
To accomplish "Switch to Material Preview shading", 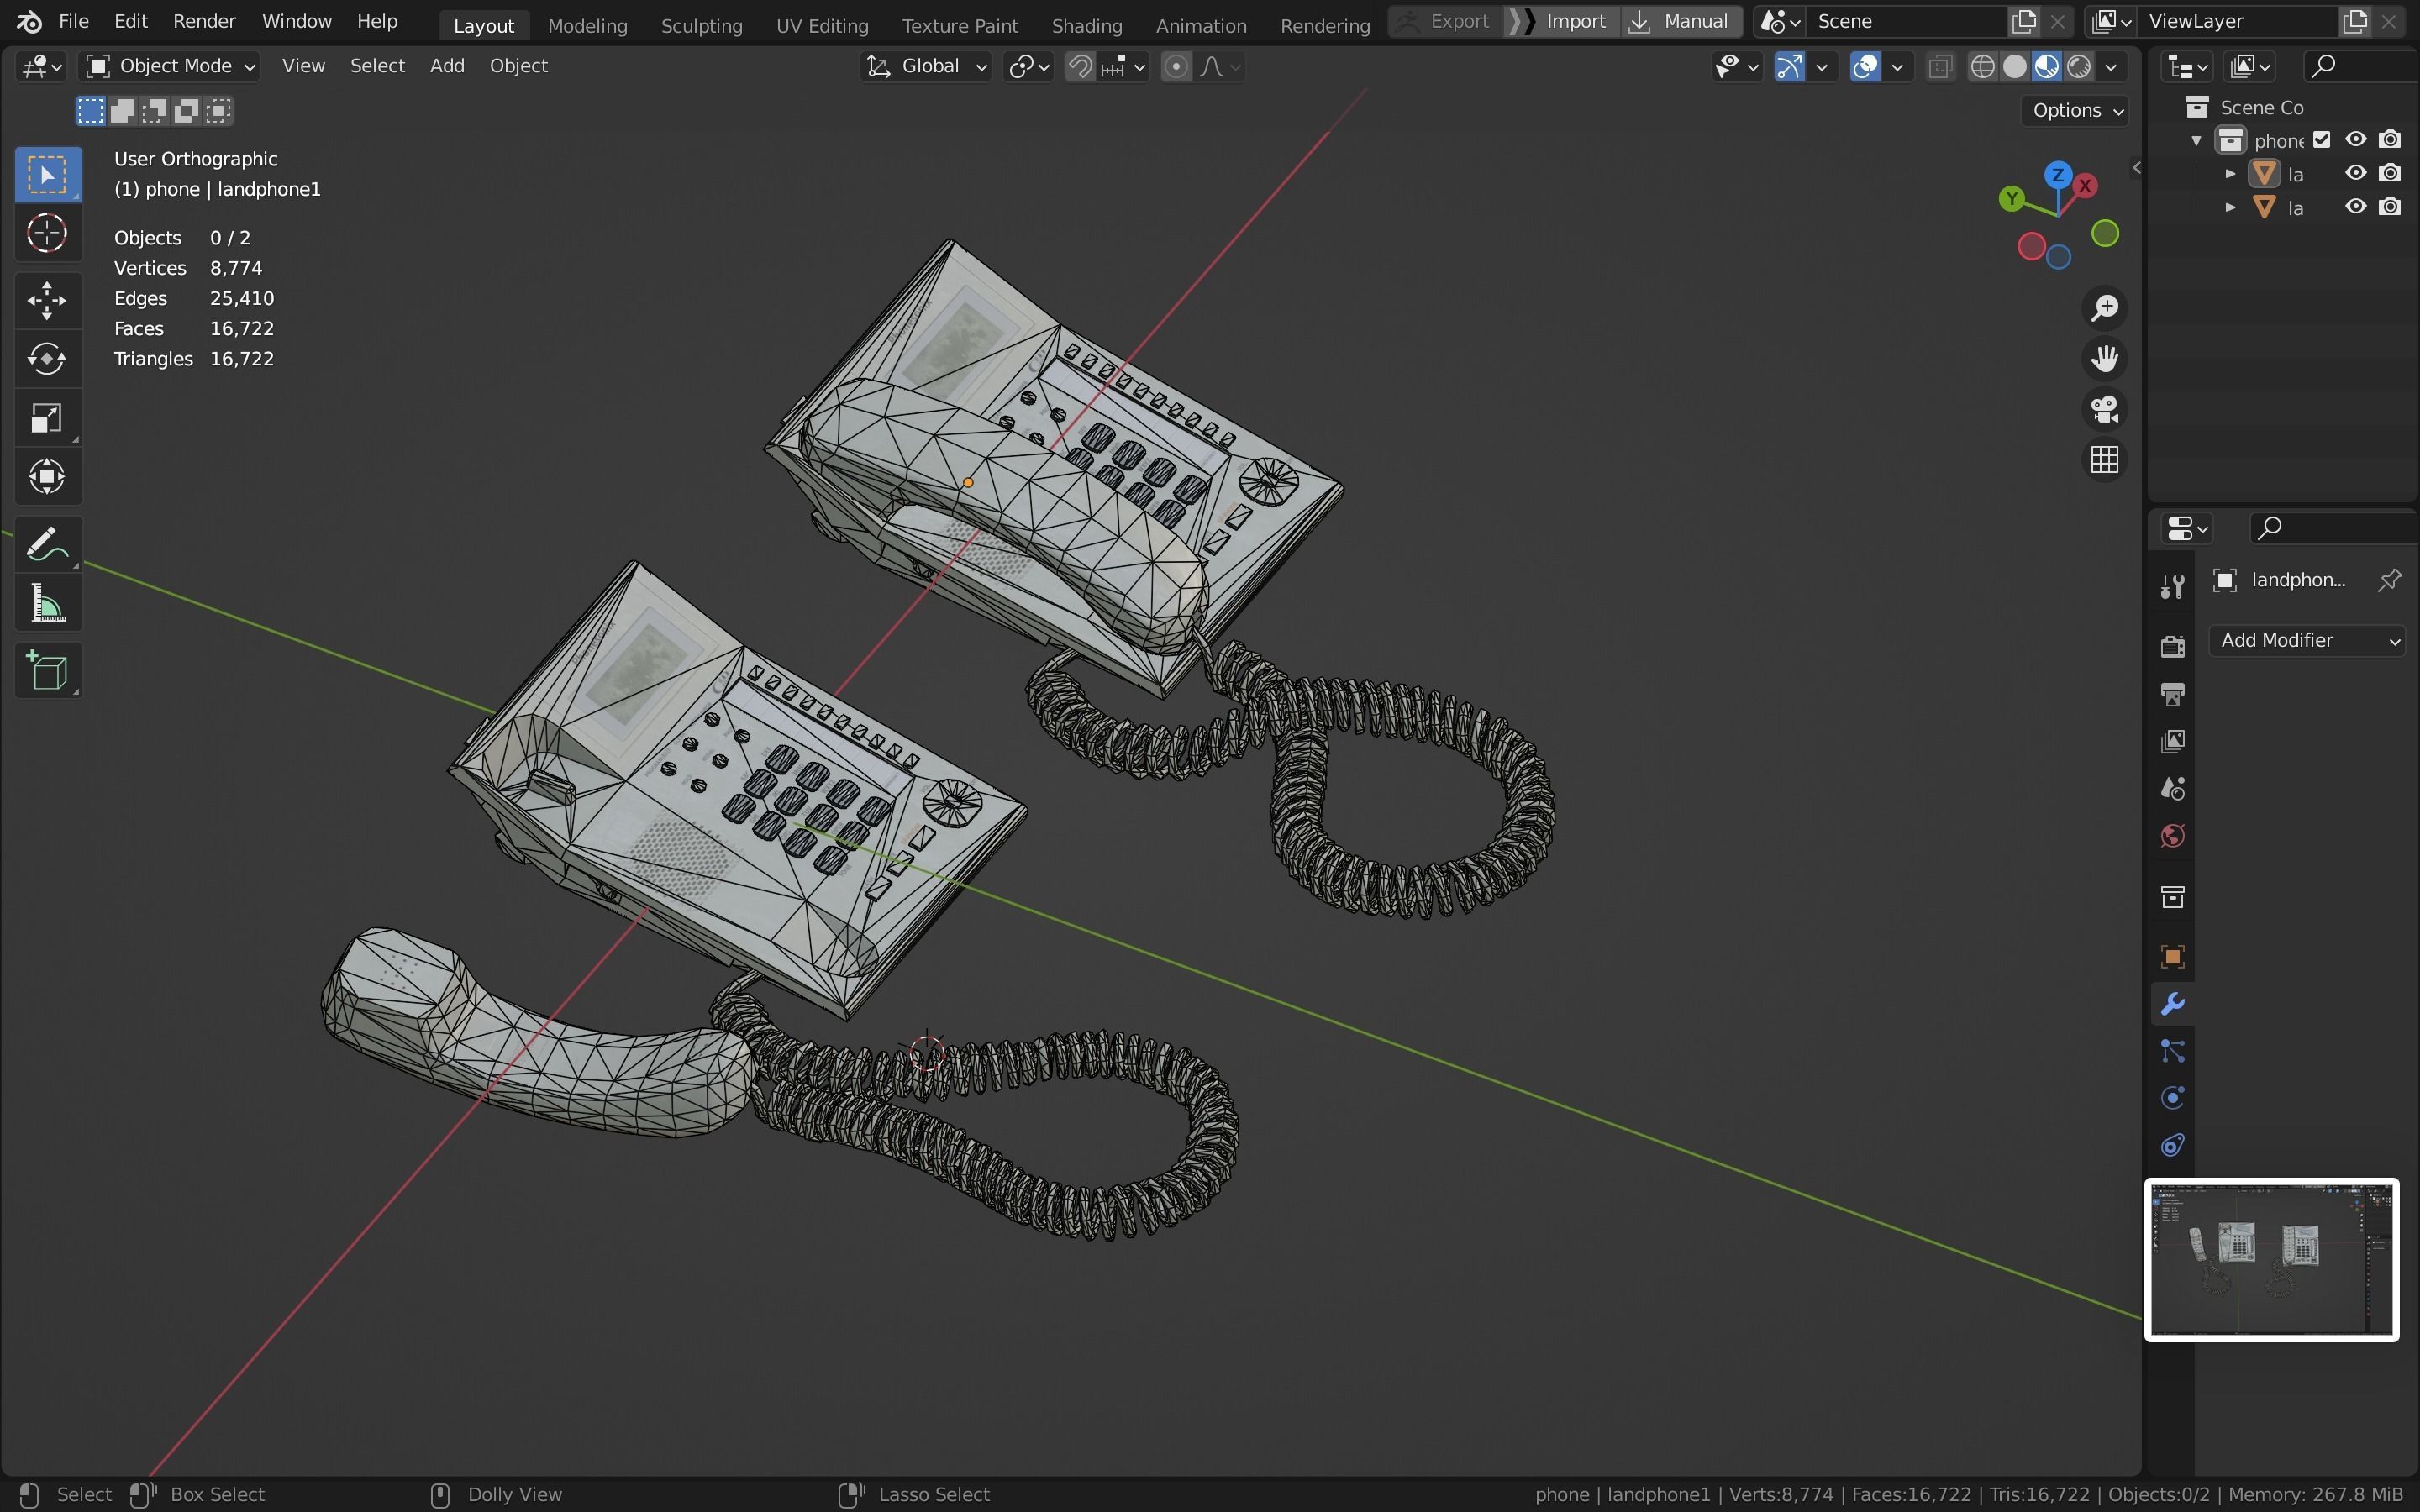I will pos(2047,67).
